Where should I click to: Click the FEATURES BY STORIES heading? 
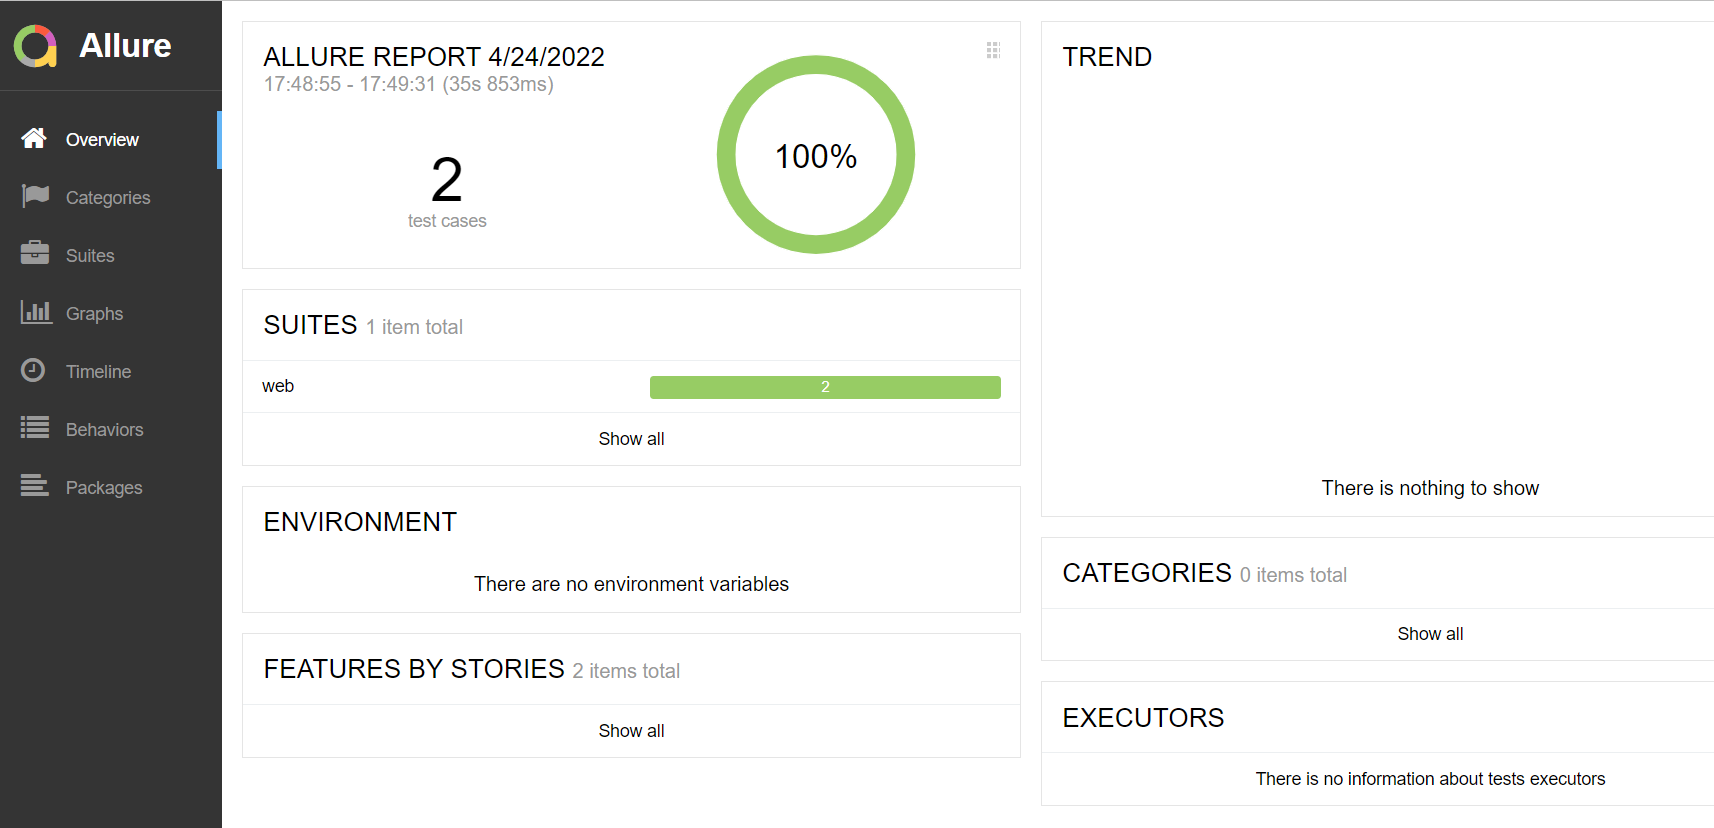click(414, 669)
